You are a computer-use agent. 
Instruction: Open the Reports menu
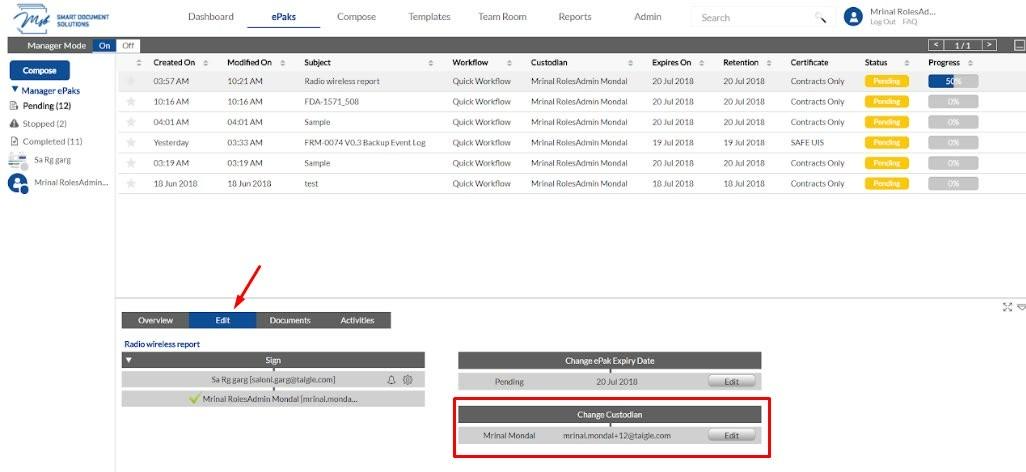pyautogui.click(x=575, y=17)
